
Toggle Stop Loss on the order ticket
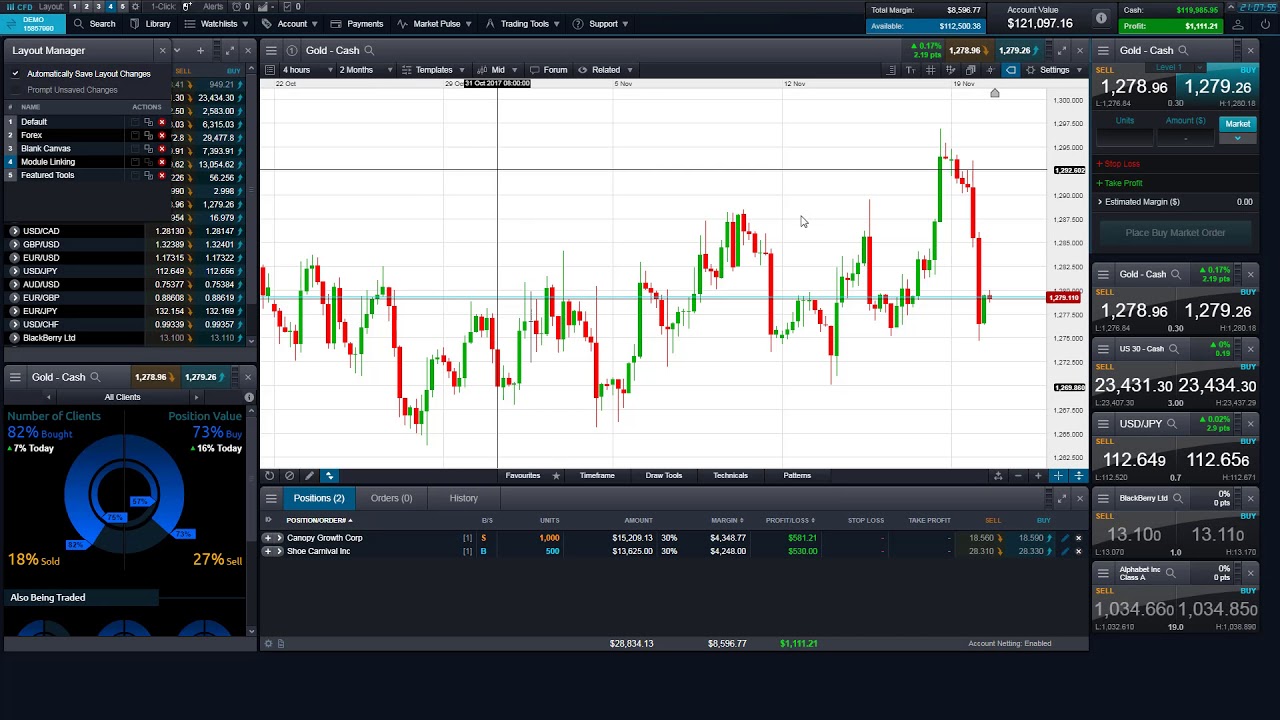point(1118,164)
